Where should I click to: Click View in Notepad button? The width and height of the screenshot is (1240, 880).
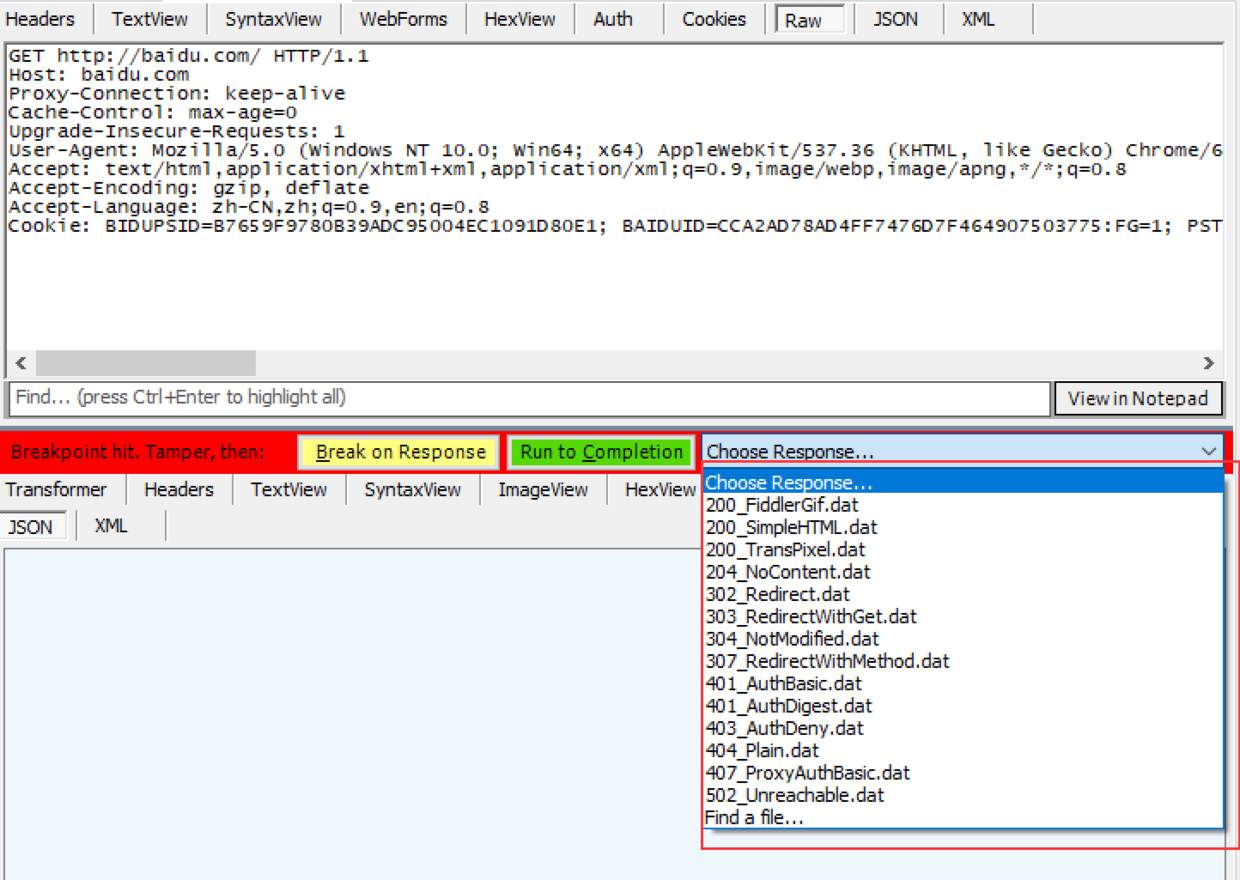tap(1138, 398)
